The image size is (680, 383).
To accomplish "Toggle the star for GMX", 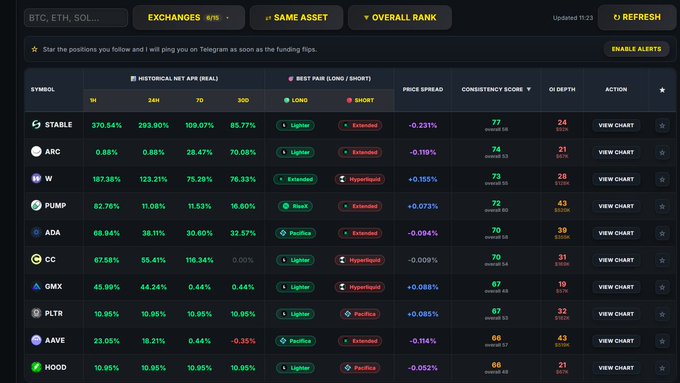I will pyautogui.click(x=662, y=287).
